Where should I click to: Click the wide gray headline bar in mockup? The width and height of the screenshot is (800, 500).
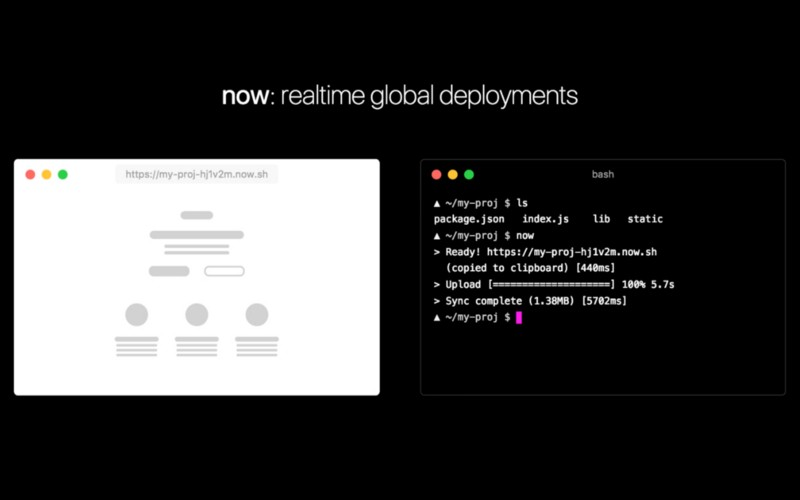[197, 235]
